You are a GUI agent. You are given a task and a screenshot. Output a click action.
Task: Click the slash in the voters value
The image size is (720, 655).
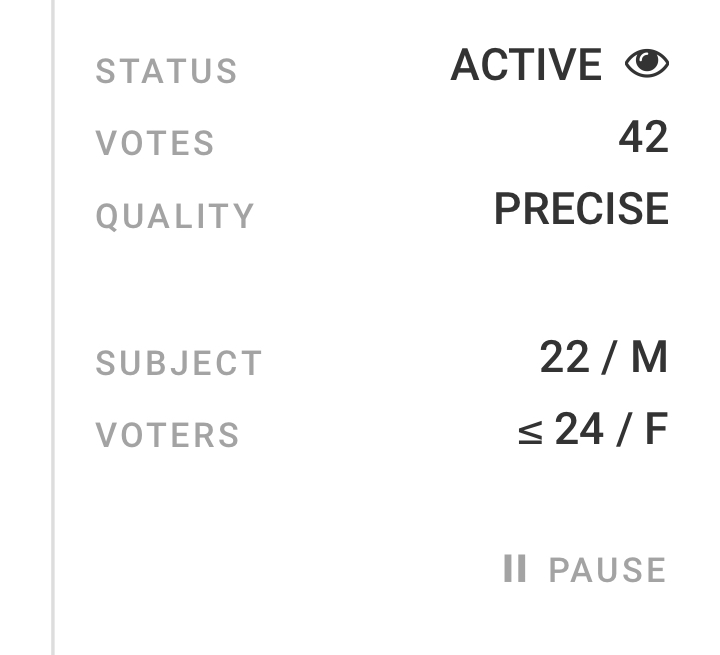tap(623, 431)
